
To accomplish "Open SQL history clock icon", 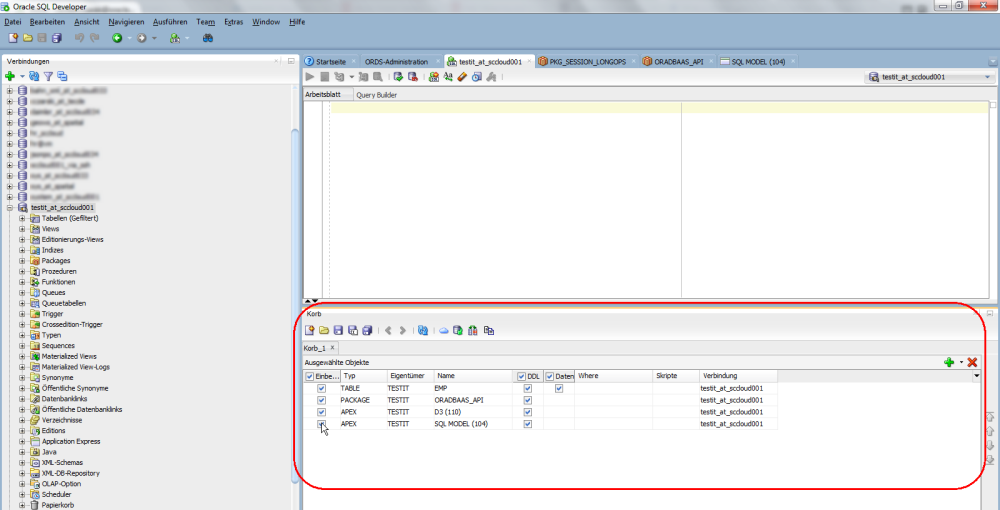I will 476,76.
